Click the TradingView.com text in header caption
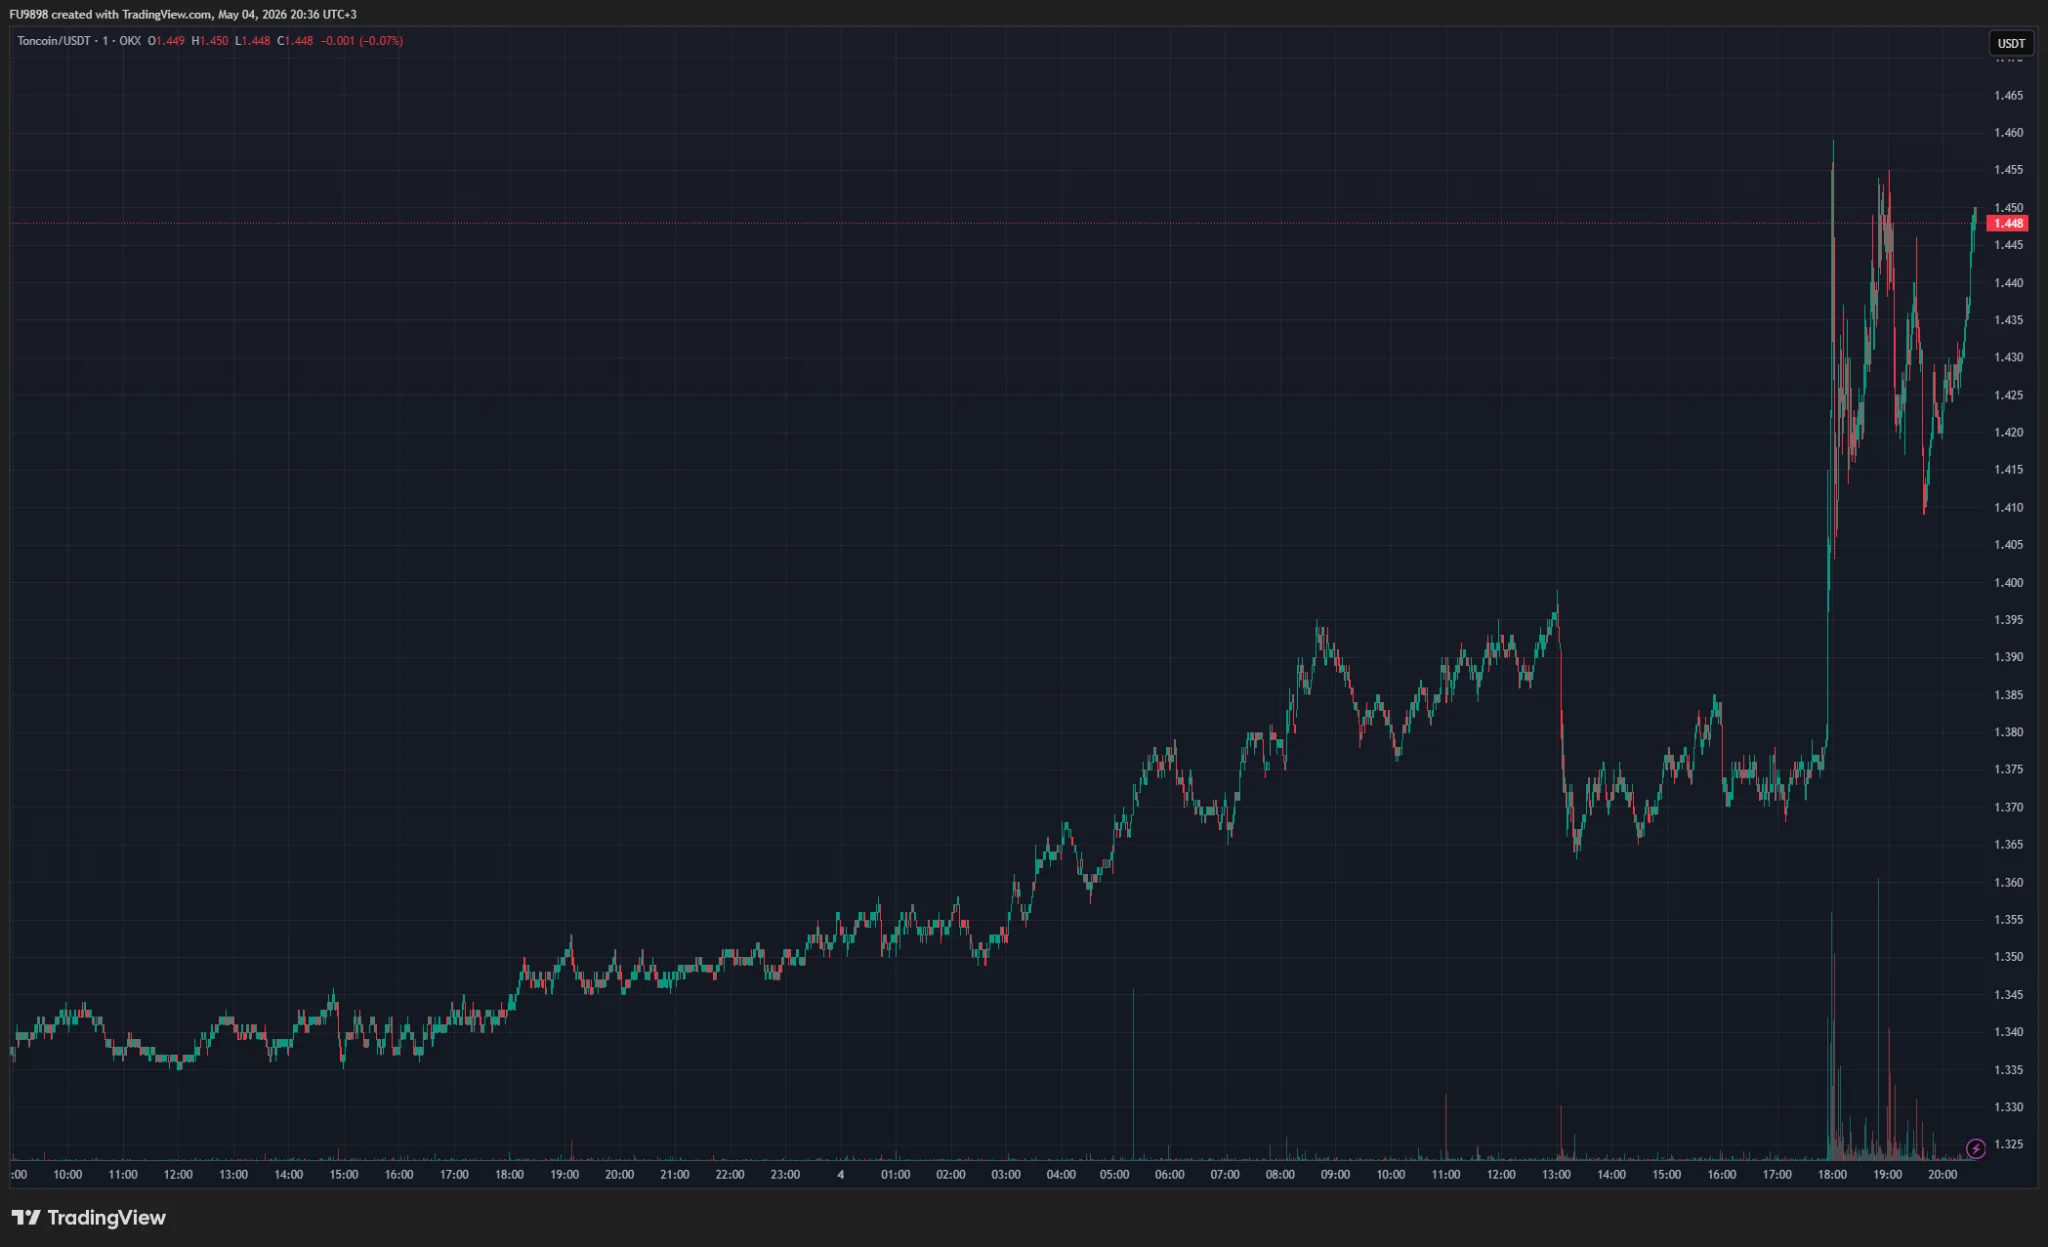 coord(167,14)
